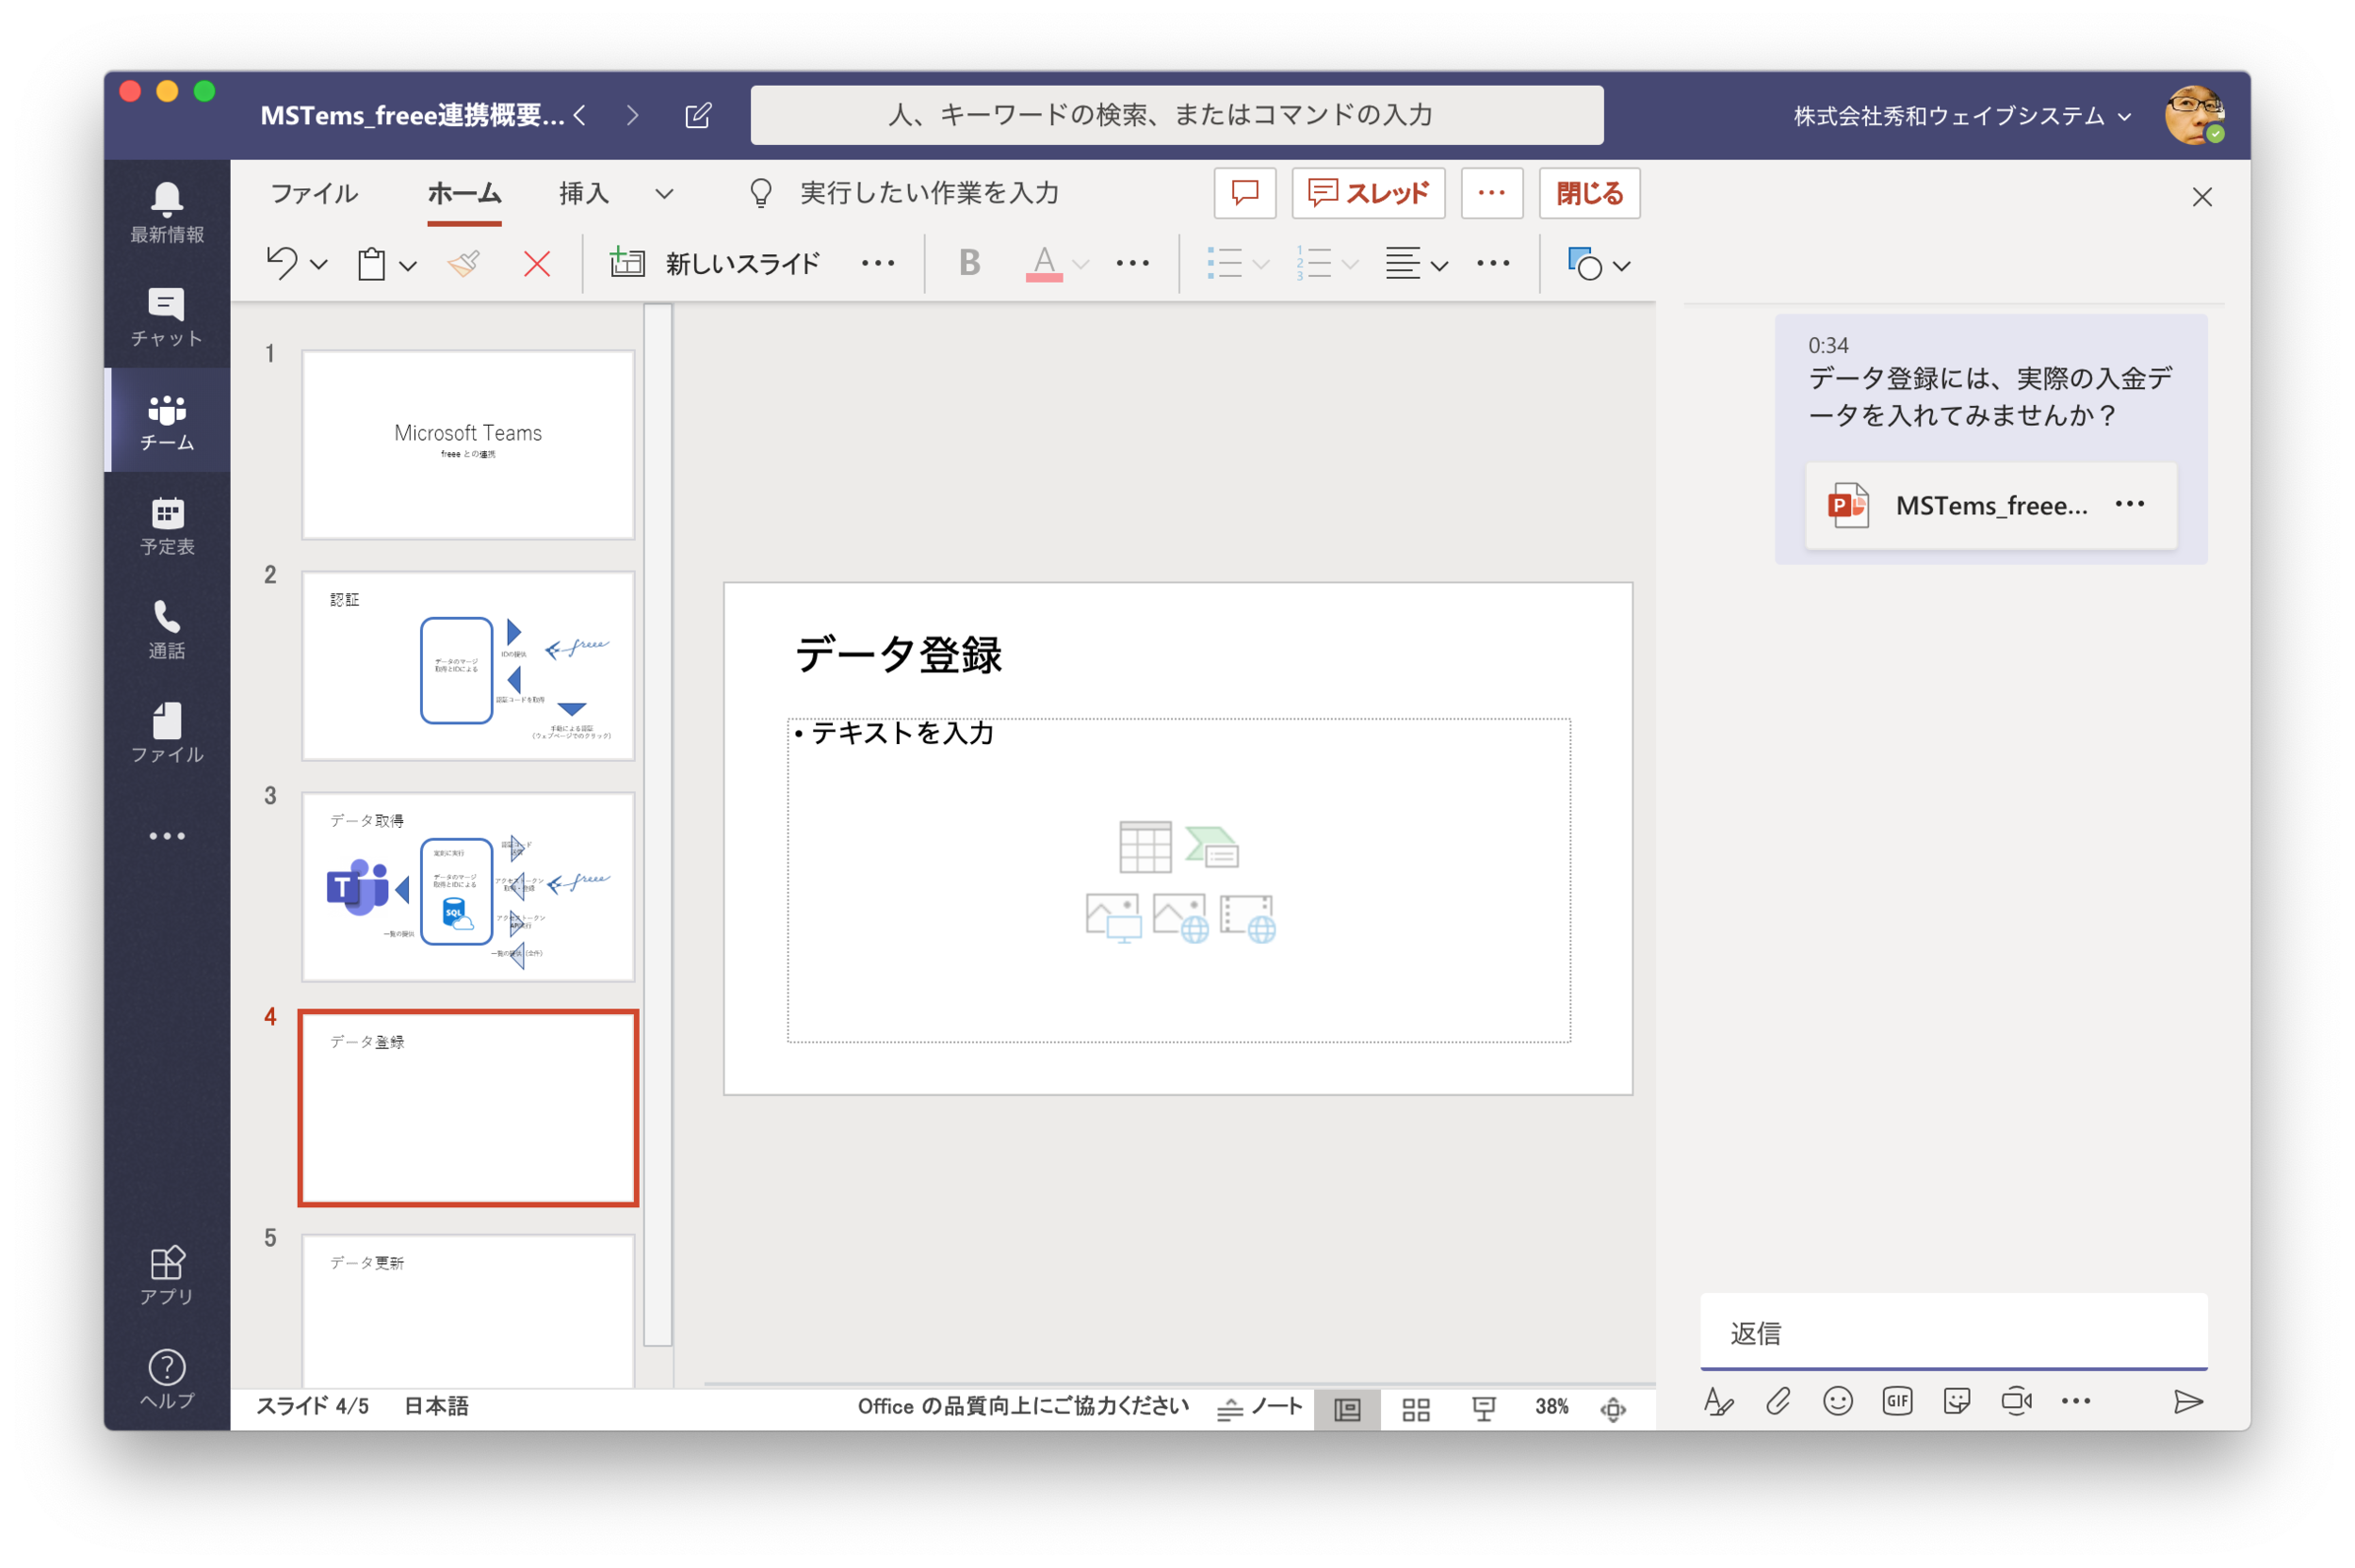The height and width of the screenshot is (1568, 2355).
Task: Click the GIF icon in reply toolbar
Action: pyautogui.click(x=1897, y=1401)
